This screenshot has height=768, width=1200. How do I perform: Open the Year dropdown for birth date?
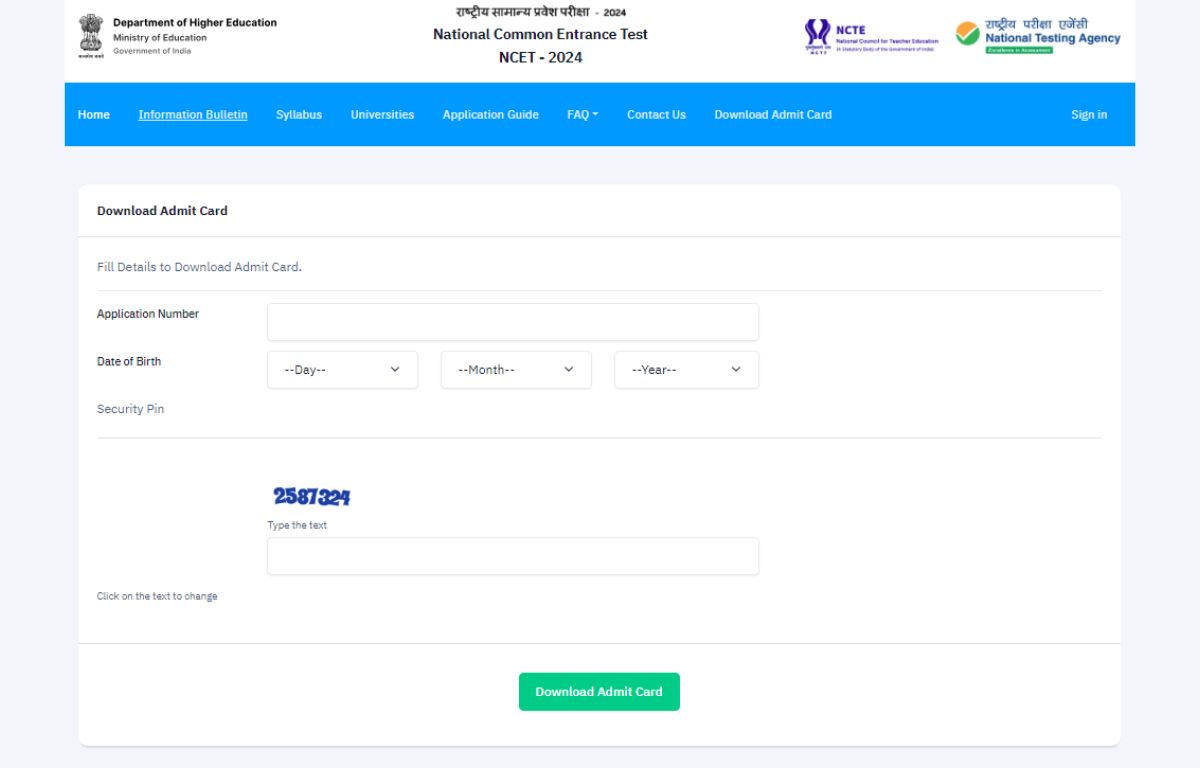pos(686,370)
